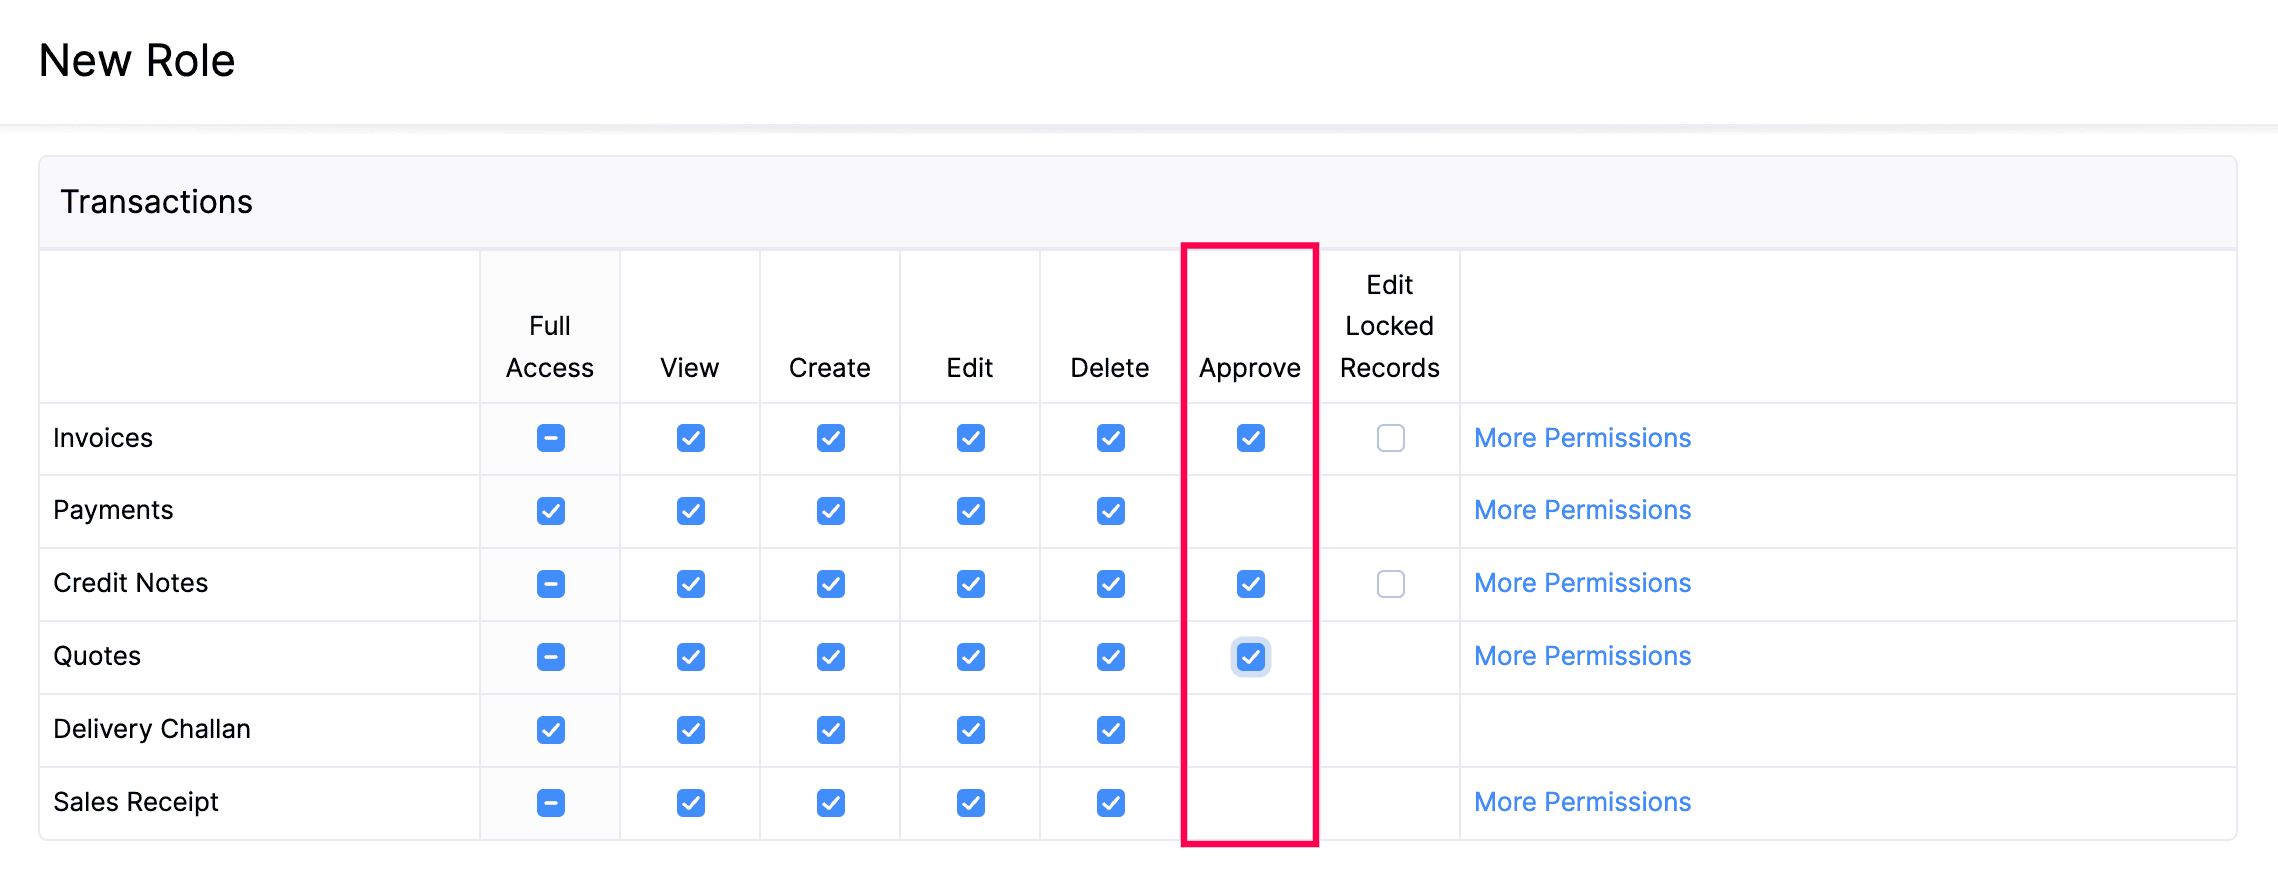This screenshot has width=2278, height=874.
Task: Open More Permissions for Payments
Action: tap(1582, 510)
